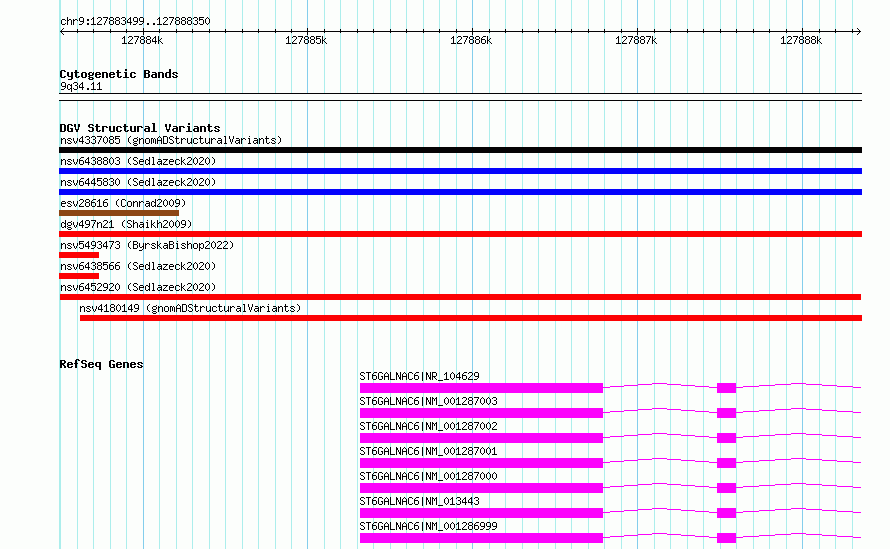
Task: Click the ST6GALNAC6|NM_001287003 transcript label
Action: pyautogui.click(x=429, y=401)
